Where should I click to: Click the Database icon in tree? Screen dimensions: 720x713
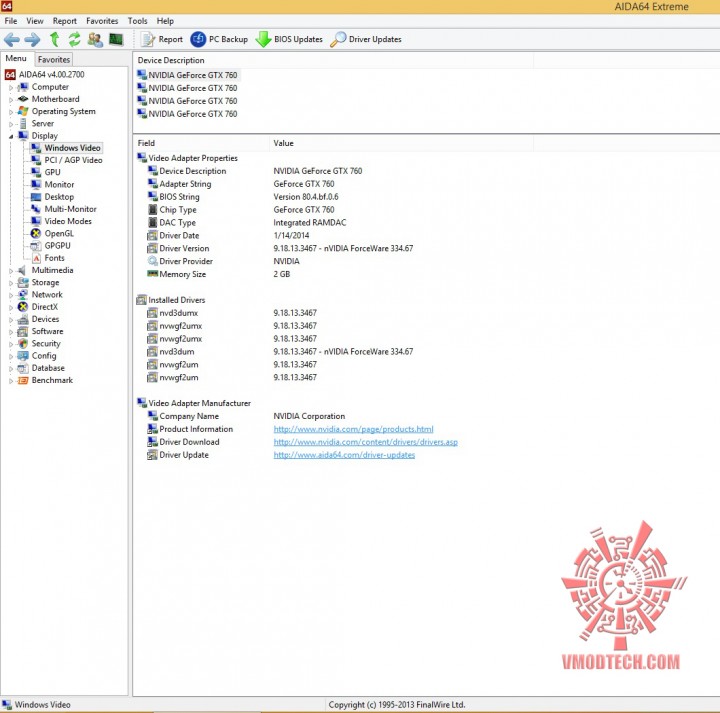click(22, 368)
